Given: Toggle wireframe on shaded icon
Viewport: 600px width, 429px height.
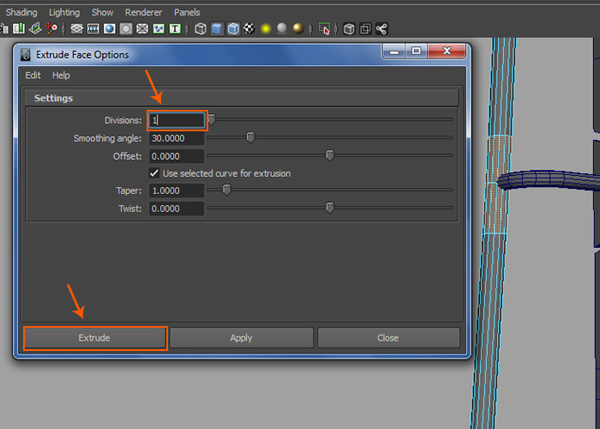Looking at the screenshot, I should pyautogui.click(x=233, y=29).
